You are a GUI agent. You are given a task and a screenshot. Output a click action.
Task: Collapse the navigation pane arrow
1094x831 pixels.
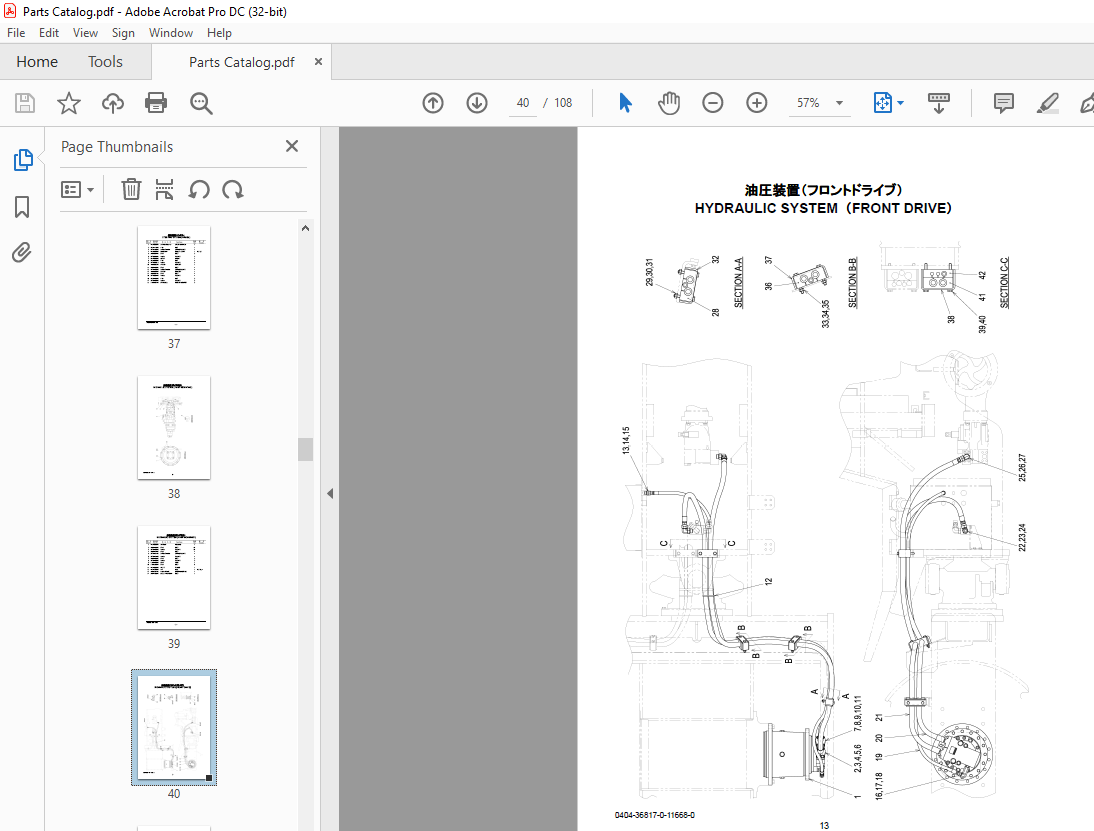(x=330, y=493)
